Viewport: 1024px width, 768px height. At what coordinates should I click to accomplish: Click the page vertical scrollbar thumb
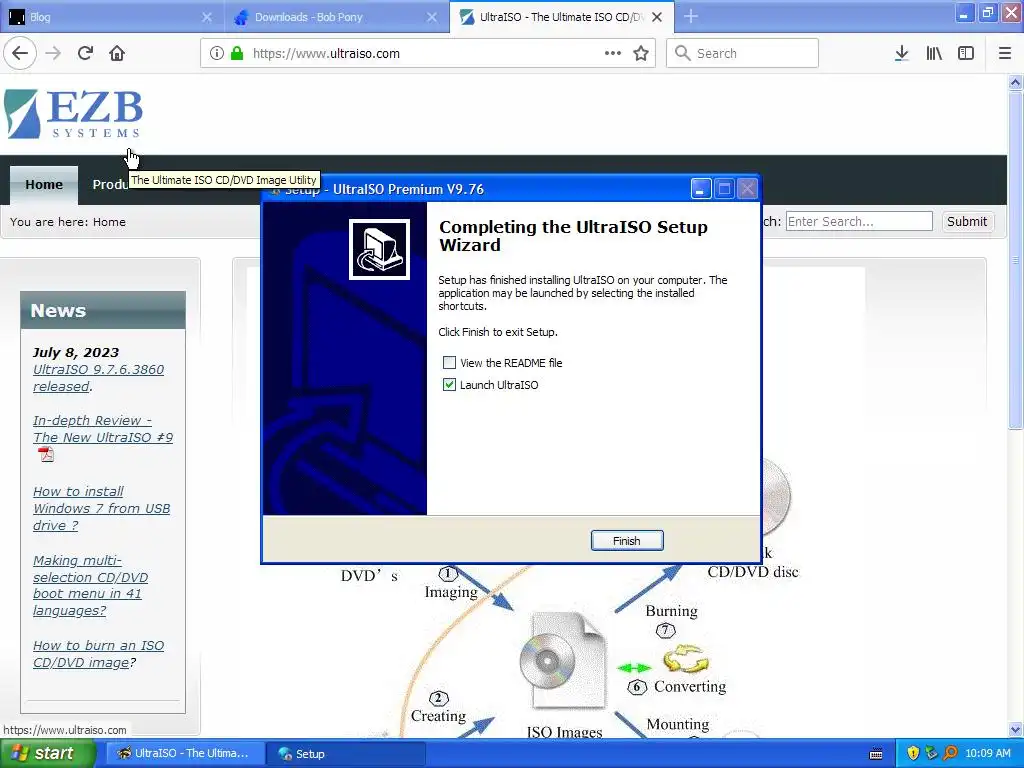point(1015,260)
